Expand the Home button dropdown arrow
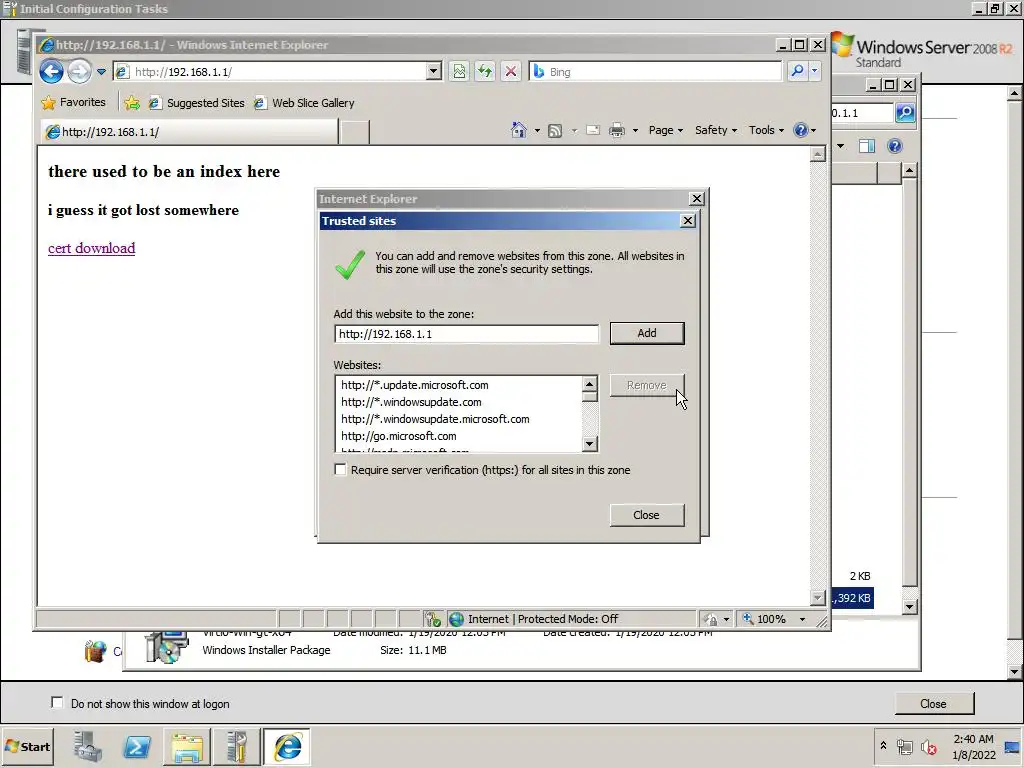Viewport: 1024px width, 768px height. tap(537, 131)
